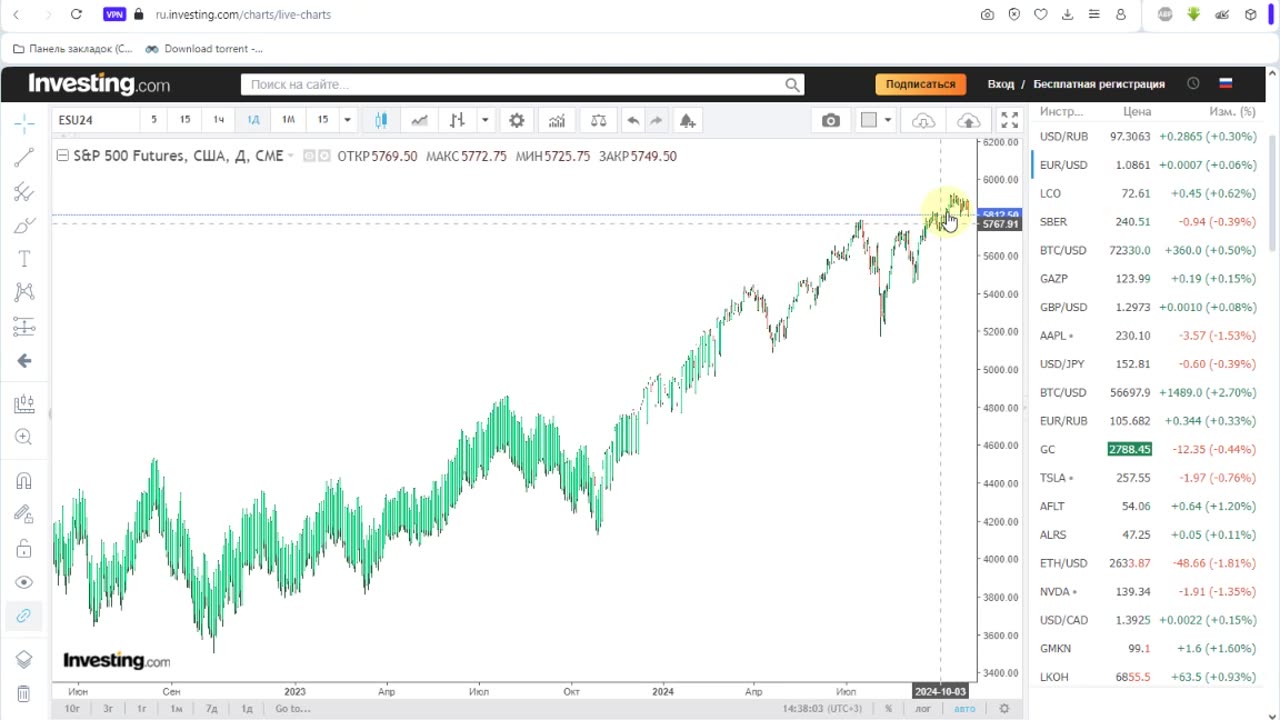Click the Подписаться subscribe button
Viewport: 1280px width, 720px height.
coord(920,84)
